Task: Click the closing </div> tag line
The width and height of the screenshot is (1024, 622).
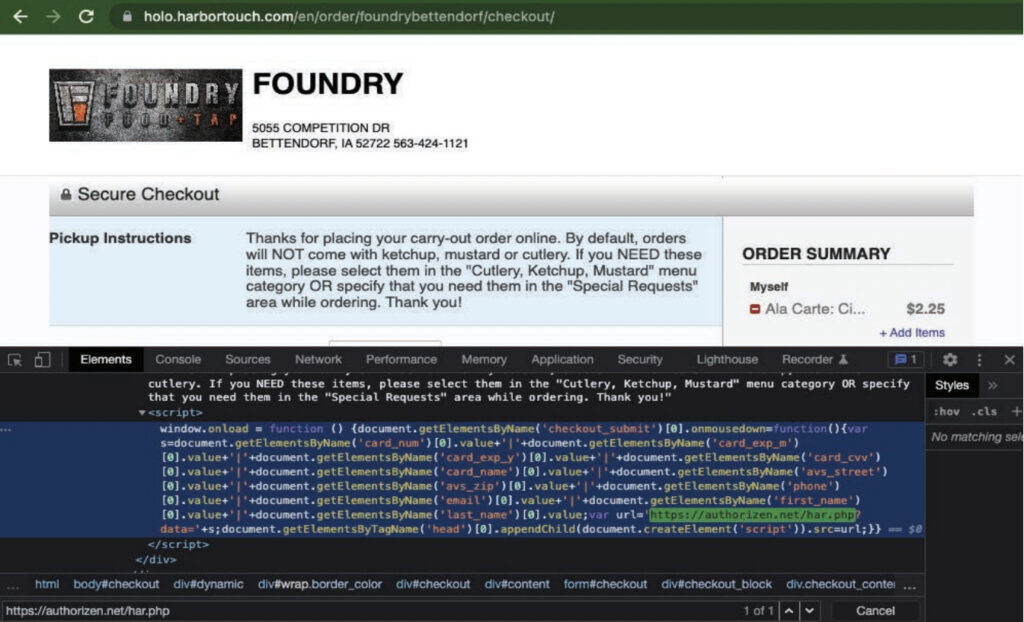Action: click(155, 560)
